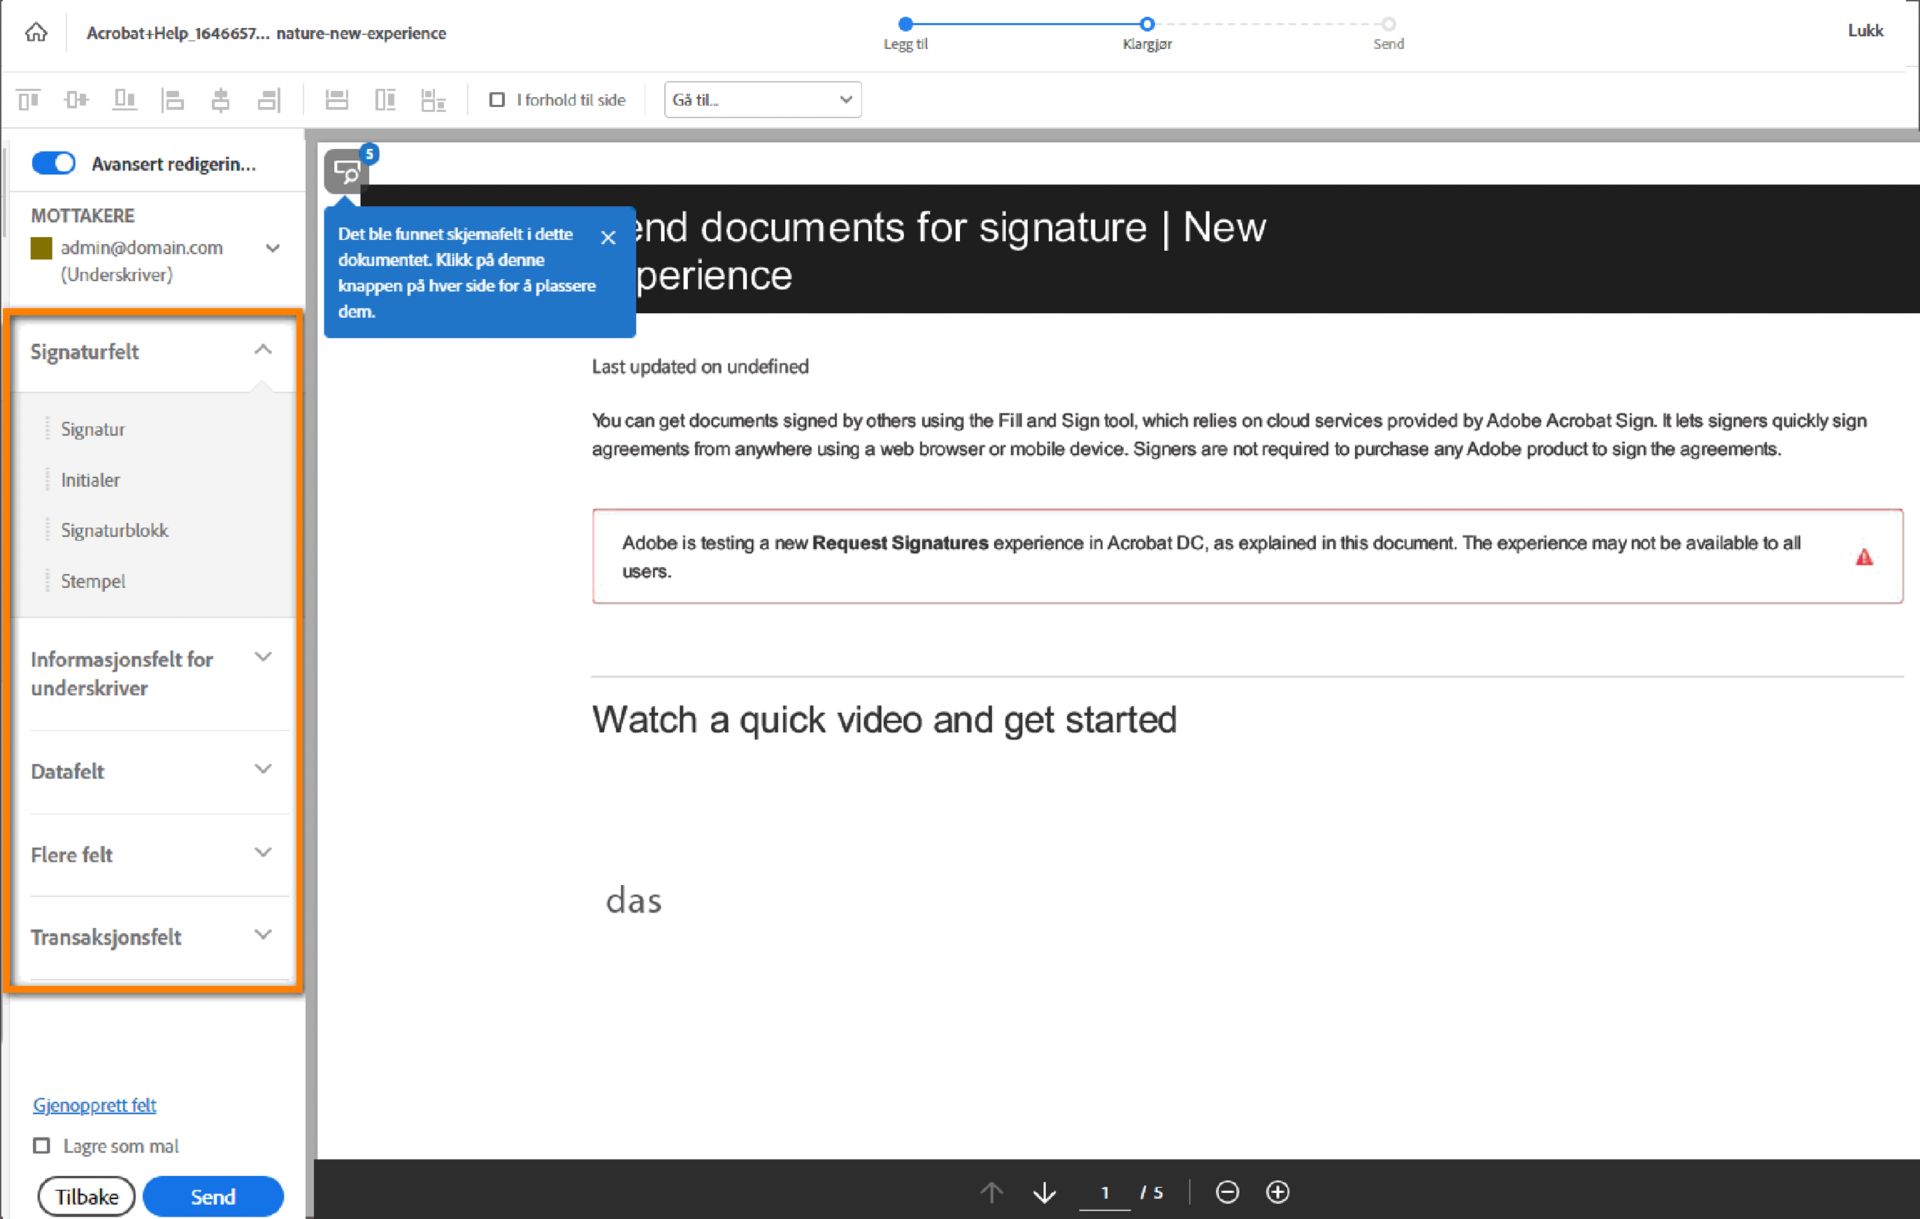
Task: Zoom in with the plus icon
Action: tap(1277, 1192)
